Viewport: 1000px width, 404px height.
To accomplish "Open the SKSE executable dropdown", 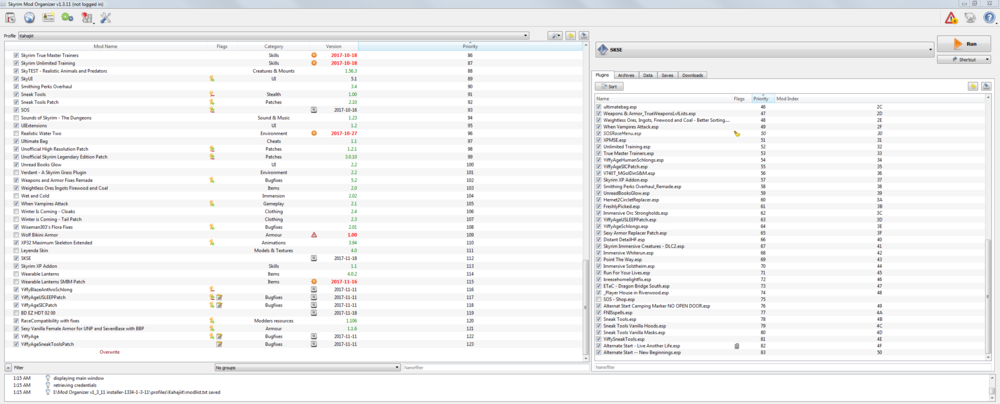I will pos(765,49).
